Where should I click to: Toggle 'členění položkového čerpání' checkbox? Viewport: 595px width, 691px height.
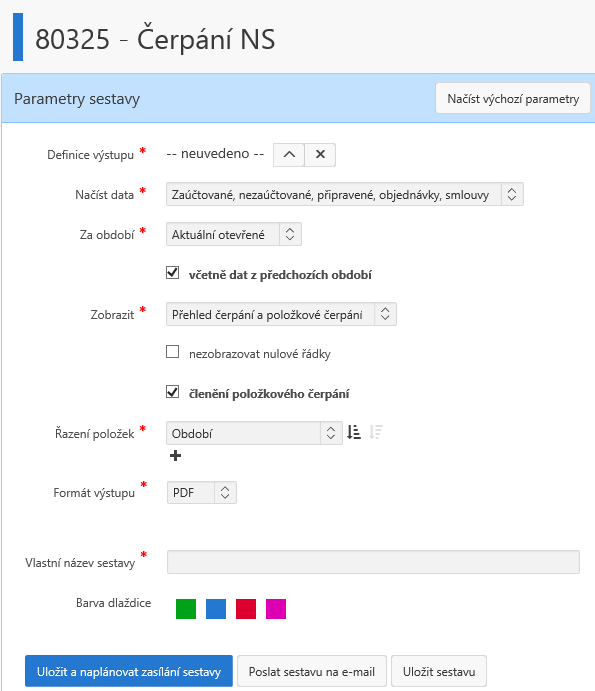pos(173,392)
